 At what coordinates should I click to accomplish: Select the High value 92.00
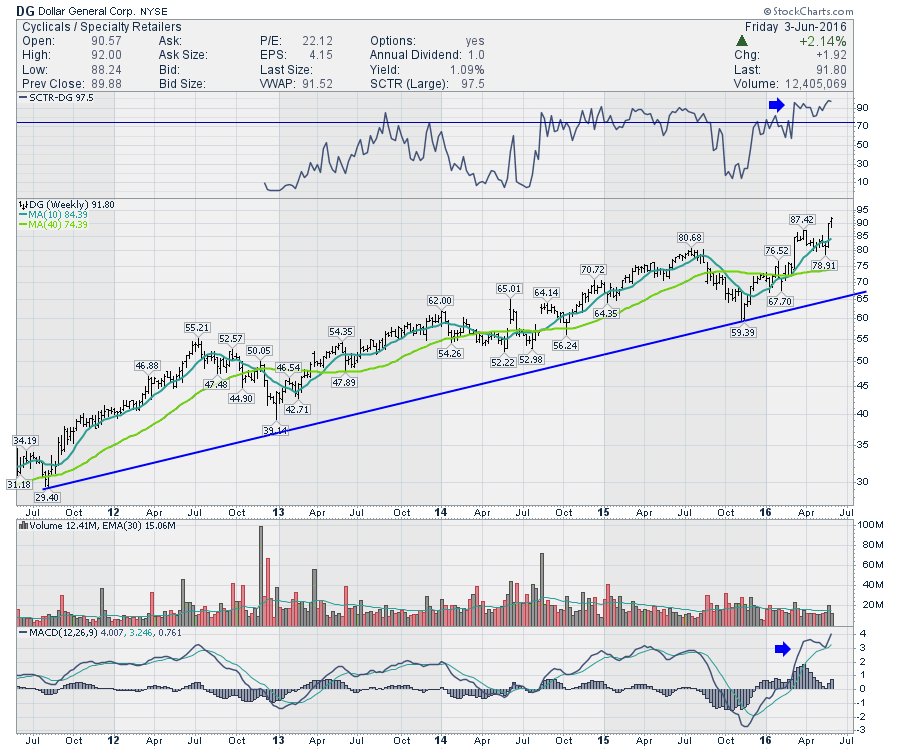(x=106, y=55)
